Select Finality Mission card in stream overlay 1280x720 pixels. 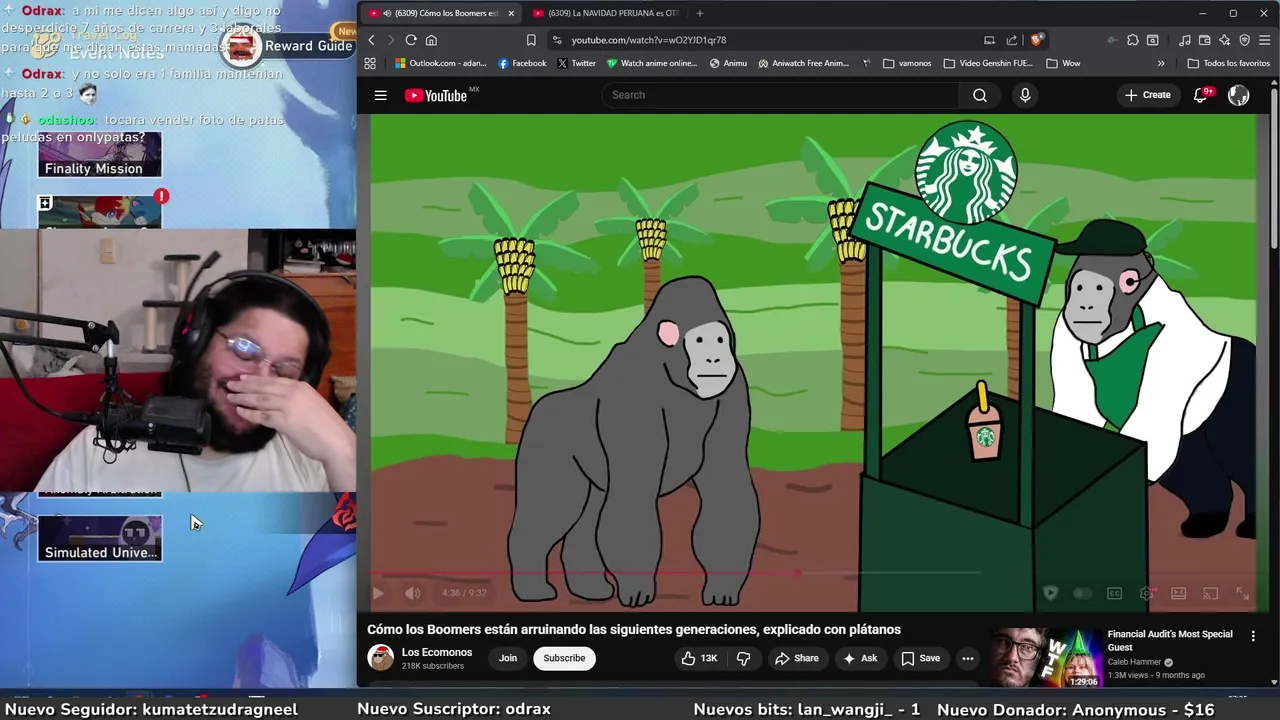point(99,155)
